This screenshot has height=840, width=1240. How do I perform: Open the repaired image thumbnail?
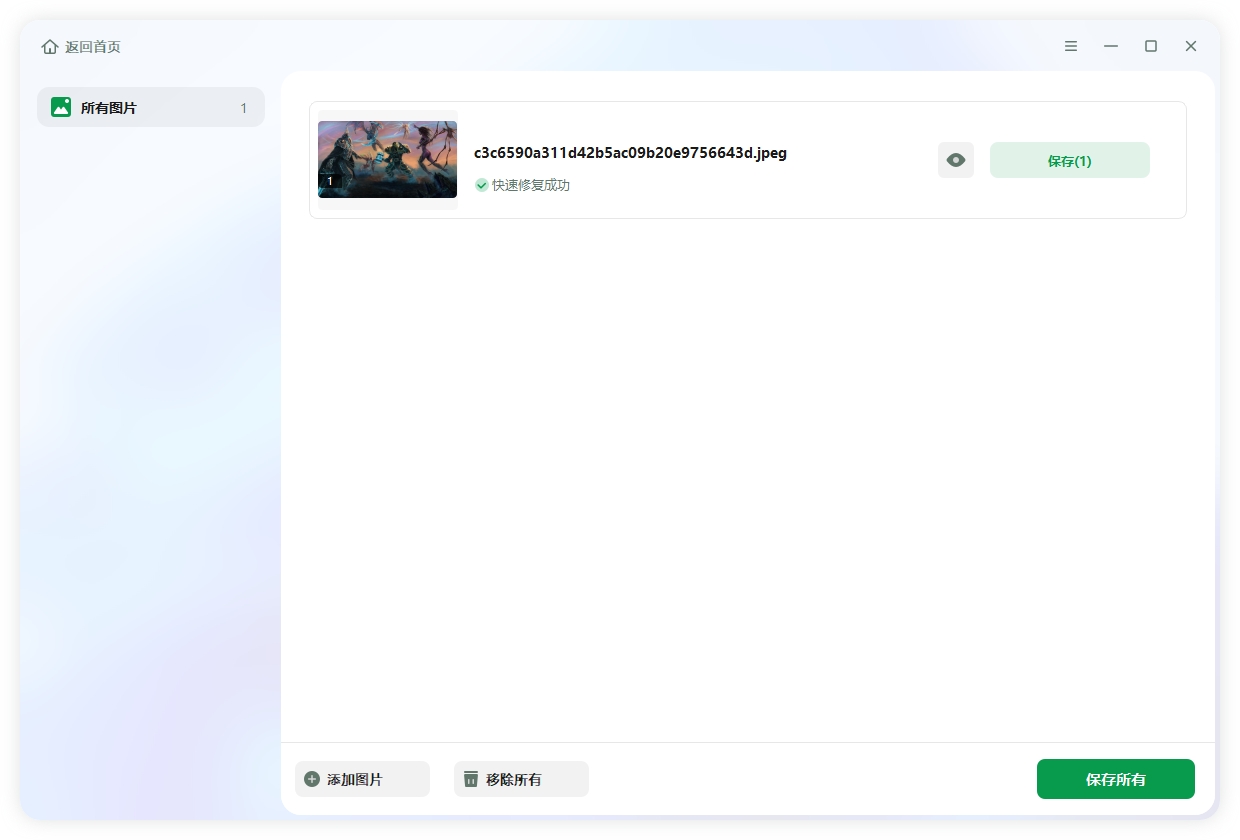[387, 160]
